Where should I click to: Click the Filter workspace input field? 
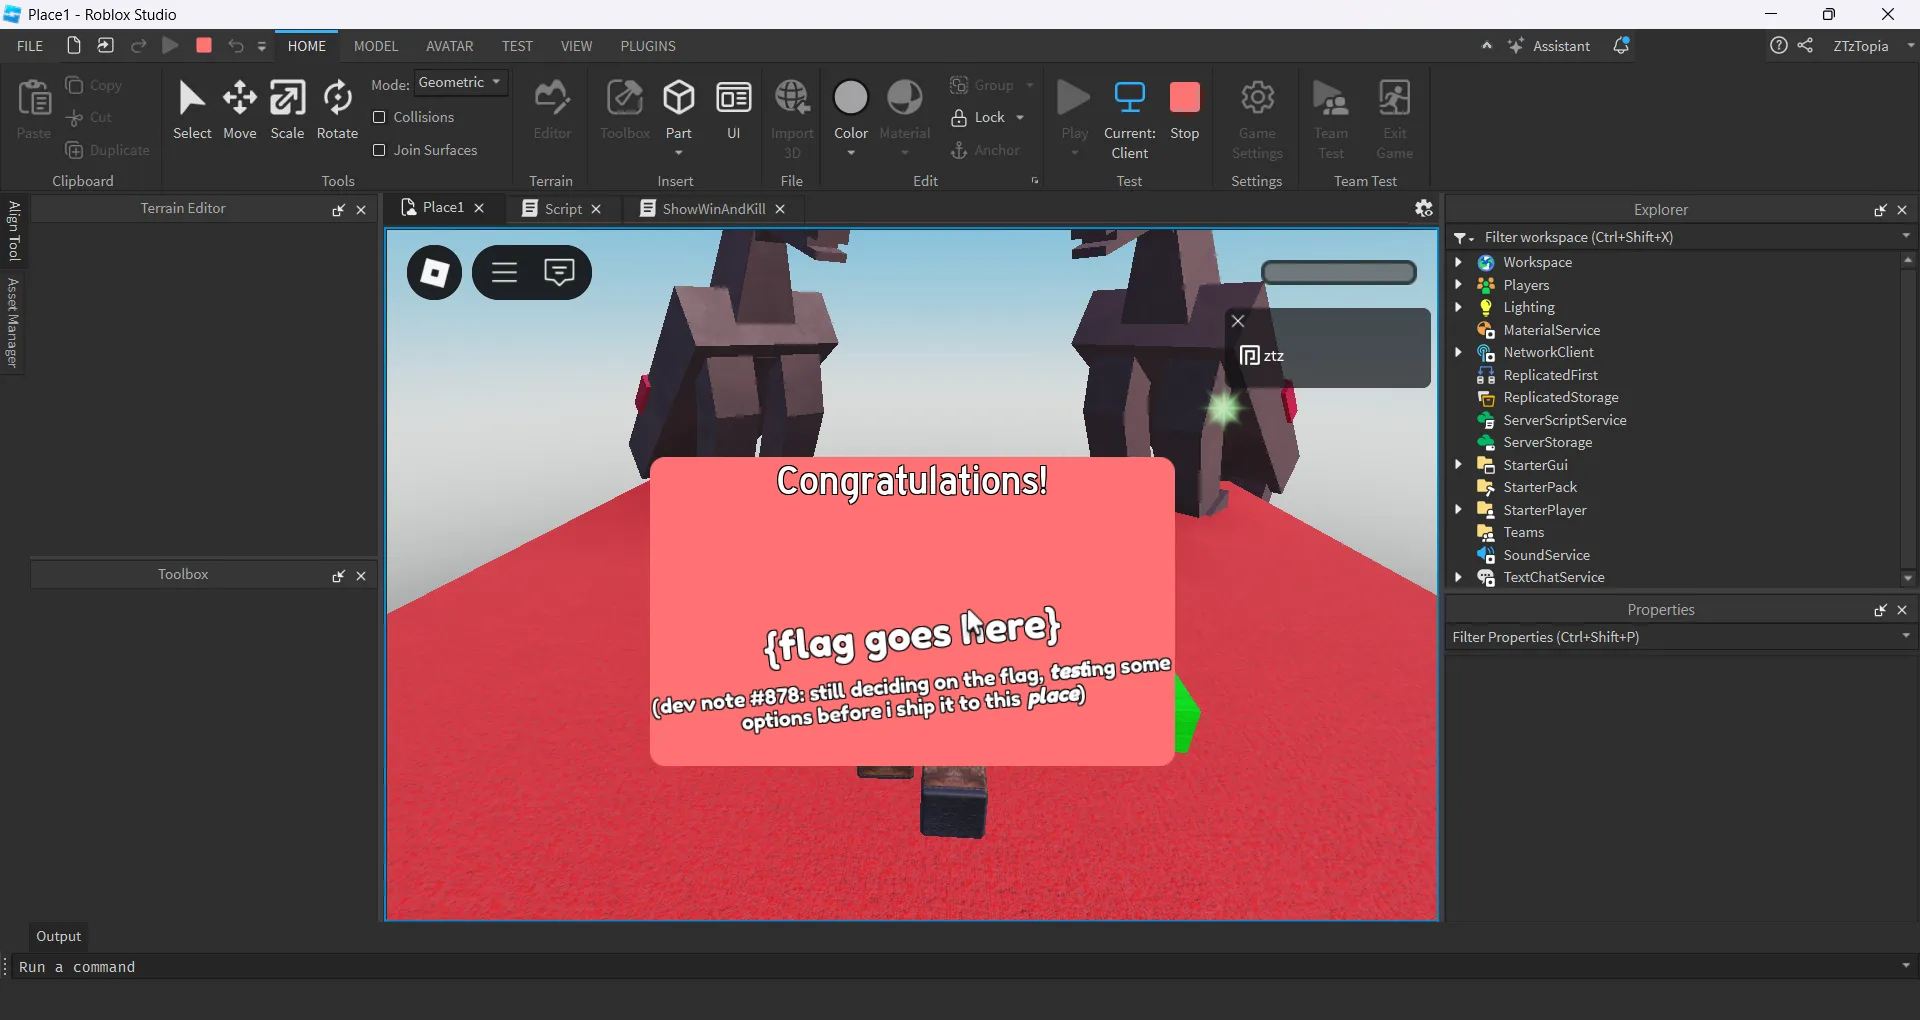[1680, 237]
